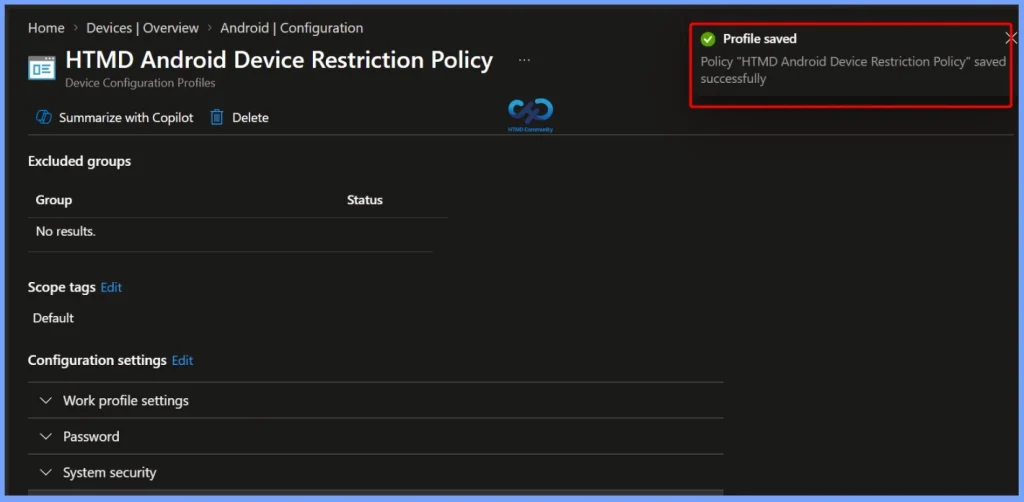Click the Device Configuration Profiles subtitle
The height and width of the screenshot is (502, 1024).
(140, 83)
